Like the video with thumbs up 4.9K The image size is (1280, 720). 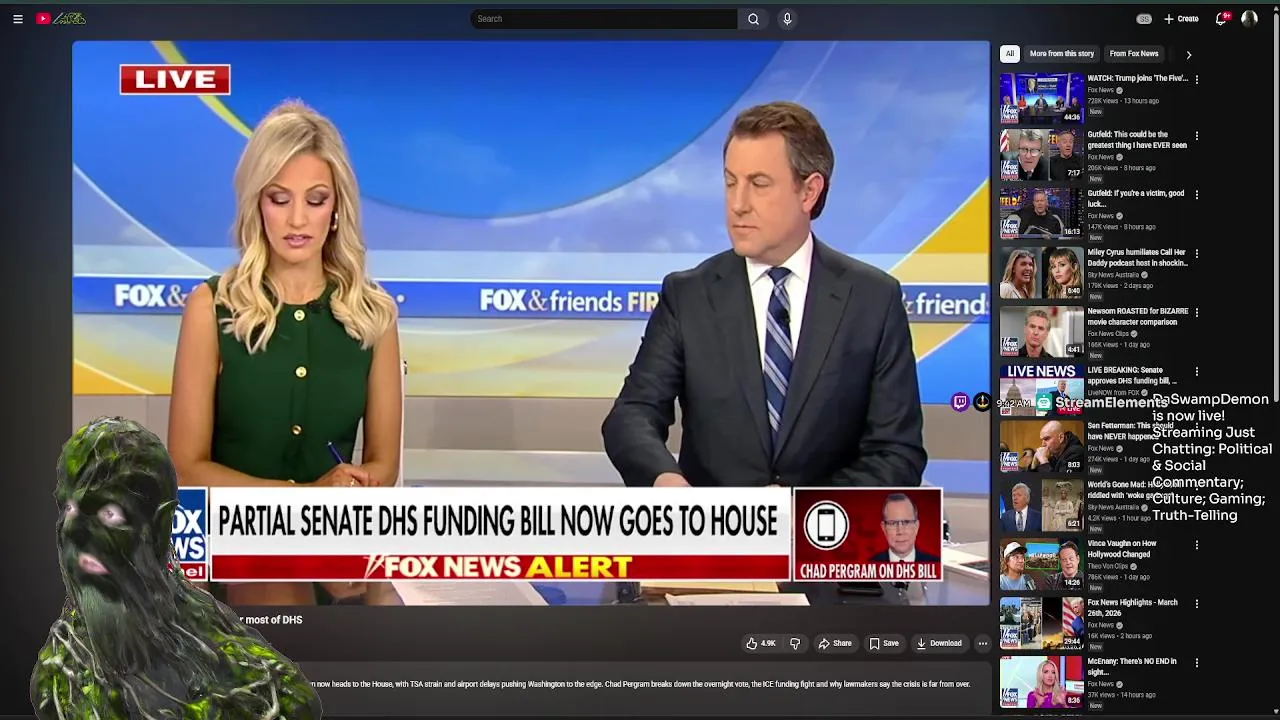[761, 644]
